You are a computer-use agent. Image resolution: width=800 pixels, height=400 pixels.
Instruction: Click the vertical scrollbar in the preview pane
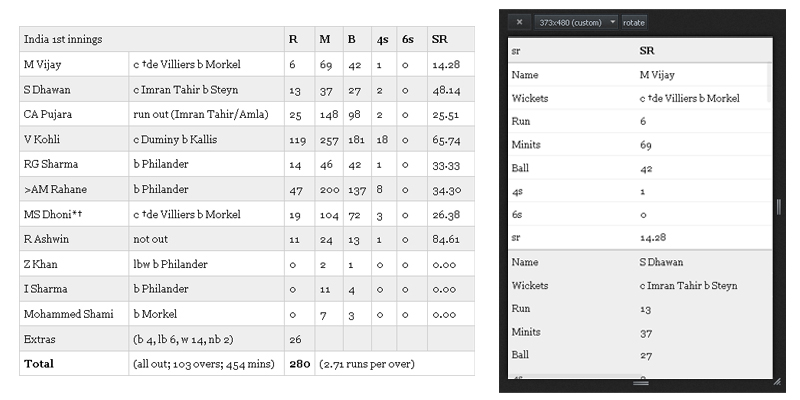click(x=769, y=82)
